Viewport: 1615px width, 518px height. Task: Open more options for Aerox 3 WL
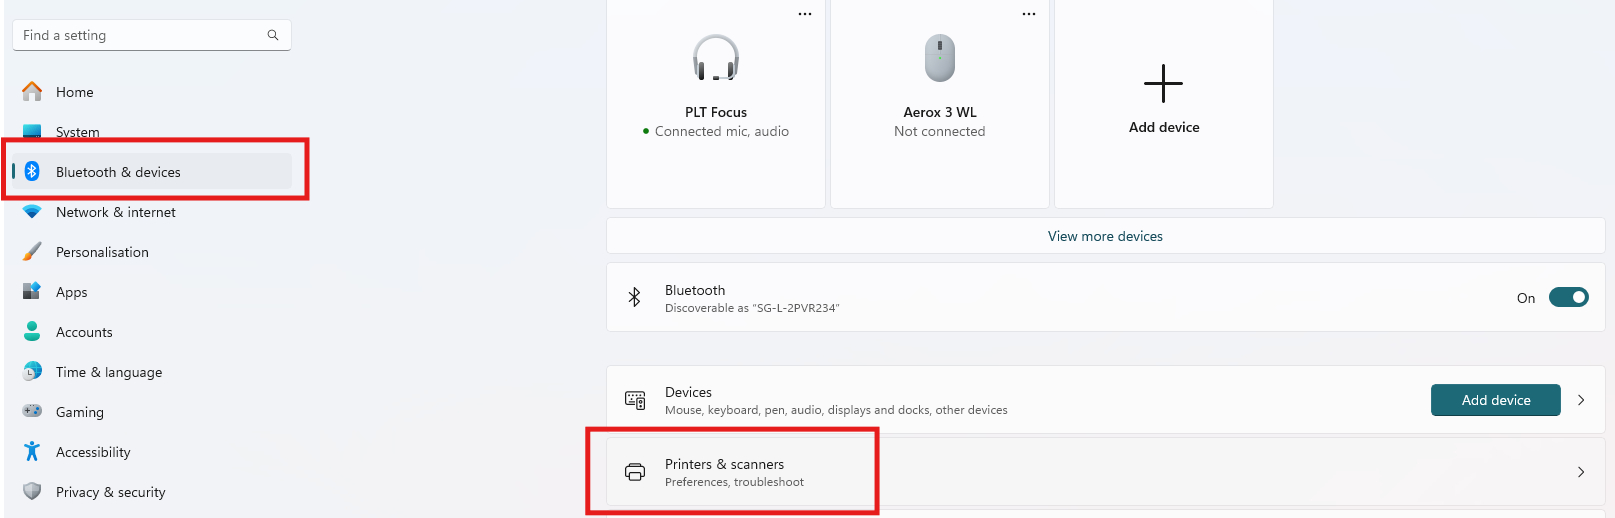click(x=1029, y=14)
